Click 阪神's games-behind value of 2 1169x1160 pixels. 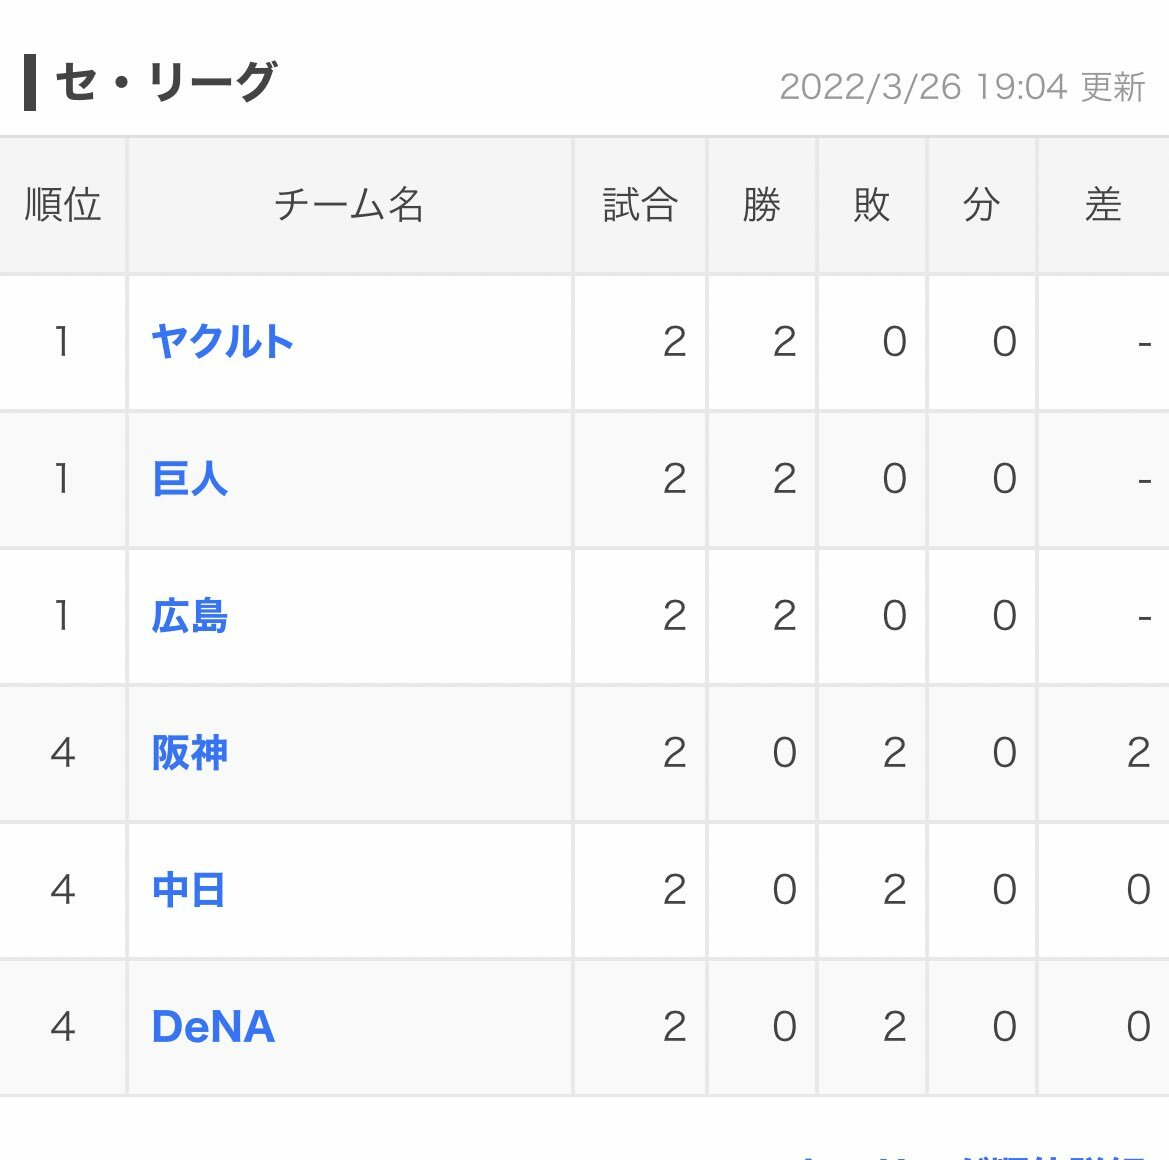[1138, 753]
